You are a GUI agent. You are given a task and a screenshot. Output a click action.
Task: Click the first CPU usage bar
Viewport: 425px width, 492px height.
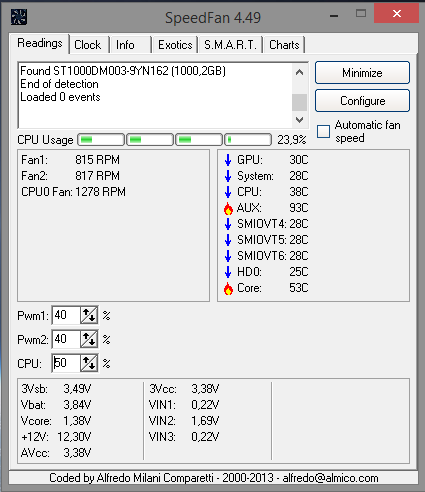pos(101,140)
